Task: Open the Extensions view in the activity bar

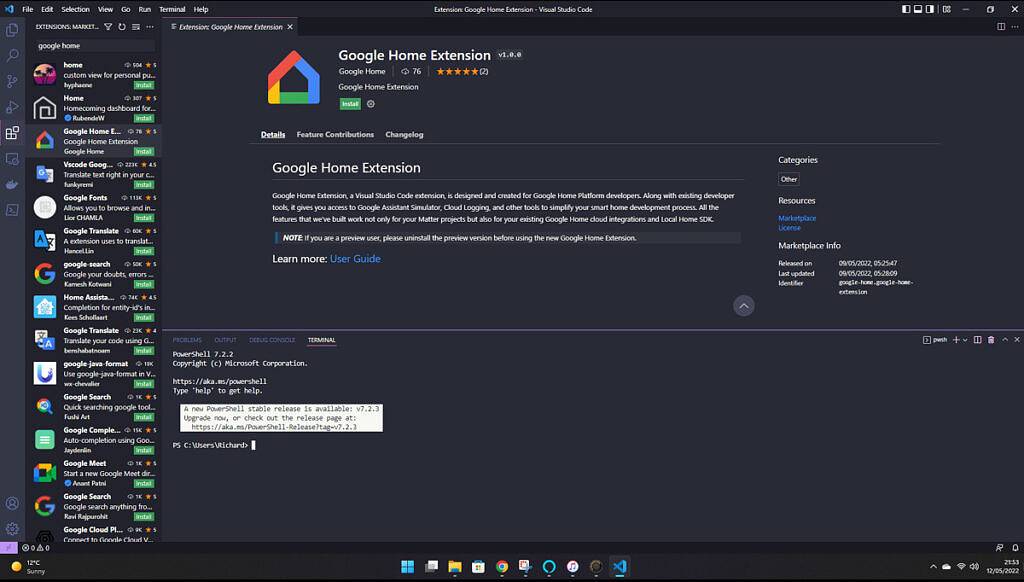Action: [12, 132]
